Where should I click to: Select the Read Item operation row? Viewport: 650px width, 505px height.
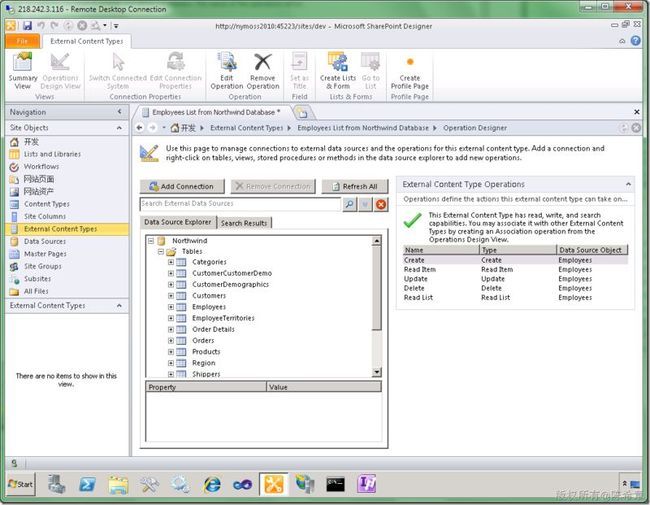coord(515,269)
